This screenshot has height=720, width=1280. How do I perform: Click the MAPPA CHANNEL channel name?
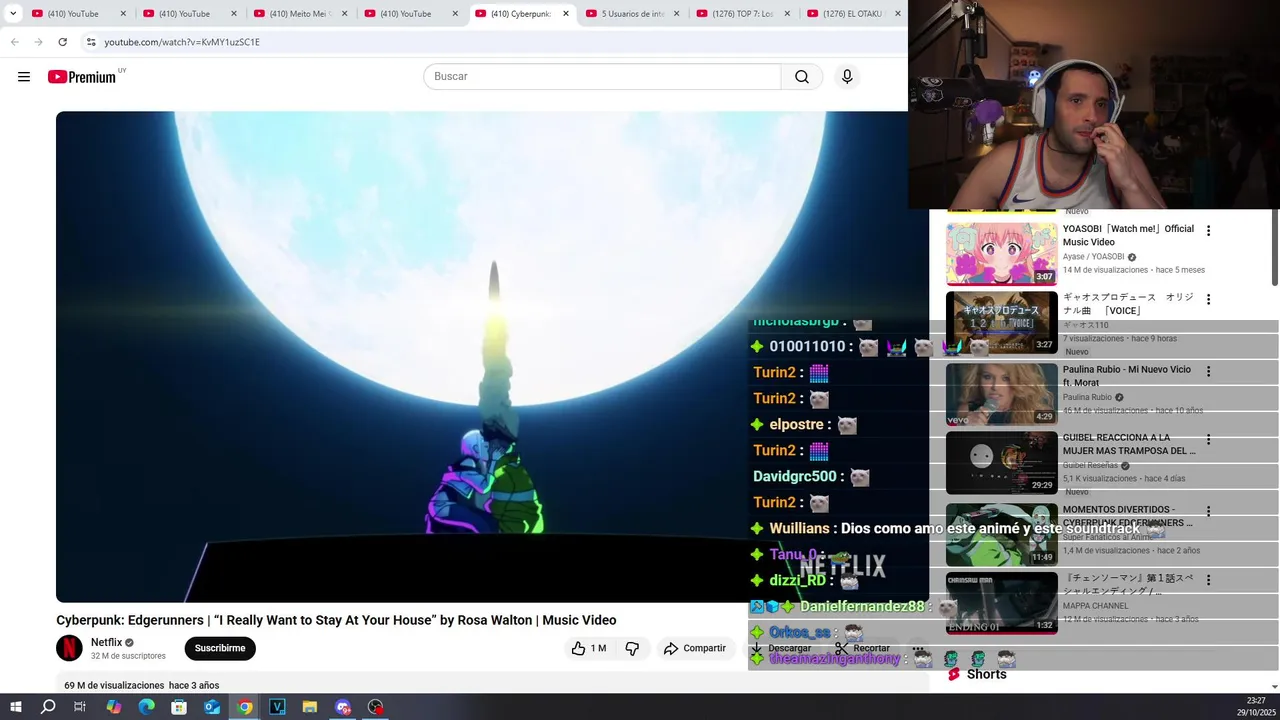pos(1095,606)
